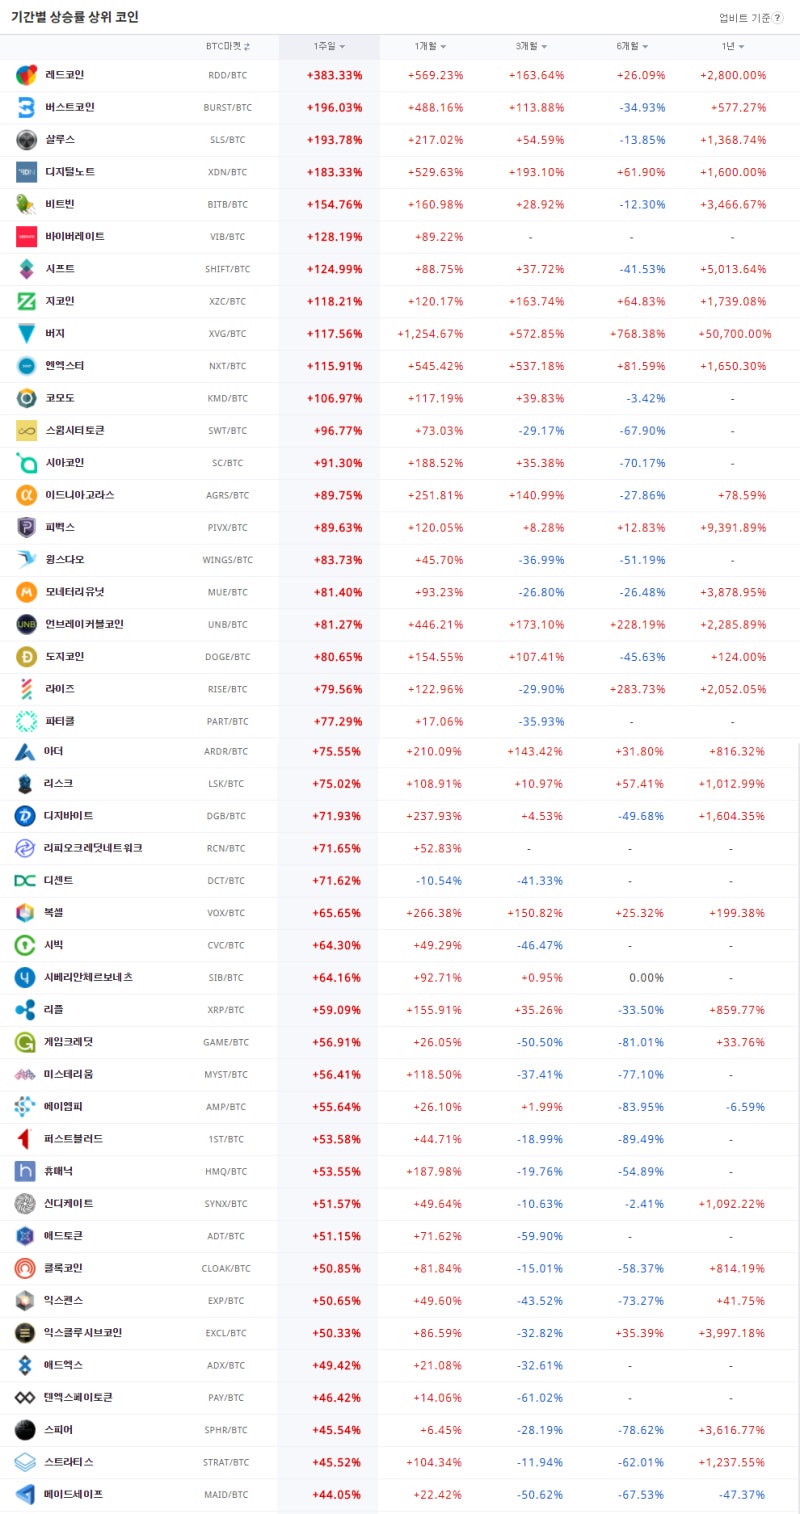The width and height of the screenshot is (800, 1514).
Task: Select the 1년 column sort header
Action: coord(733,47)
